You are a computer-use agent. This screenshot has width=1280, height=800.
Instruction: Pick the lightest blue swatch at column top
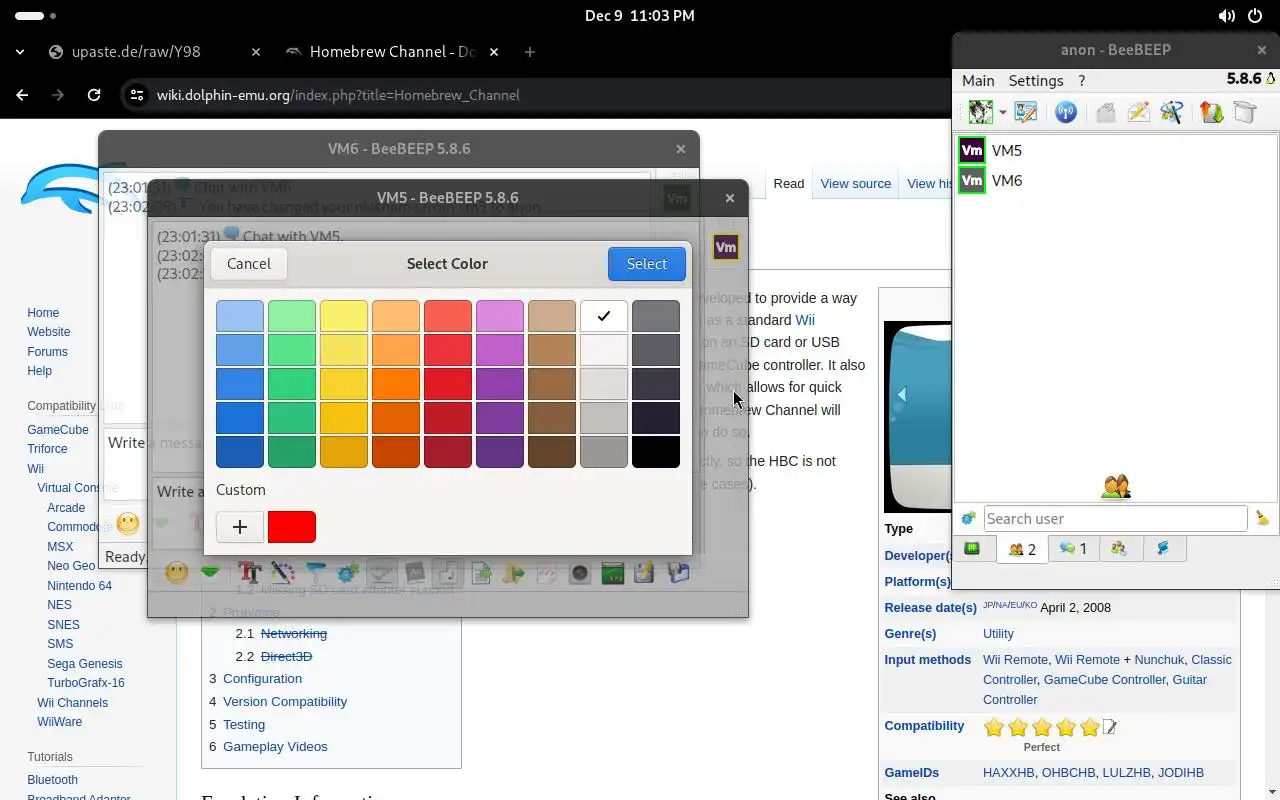[240, 316]
